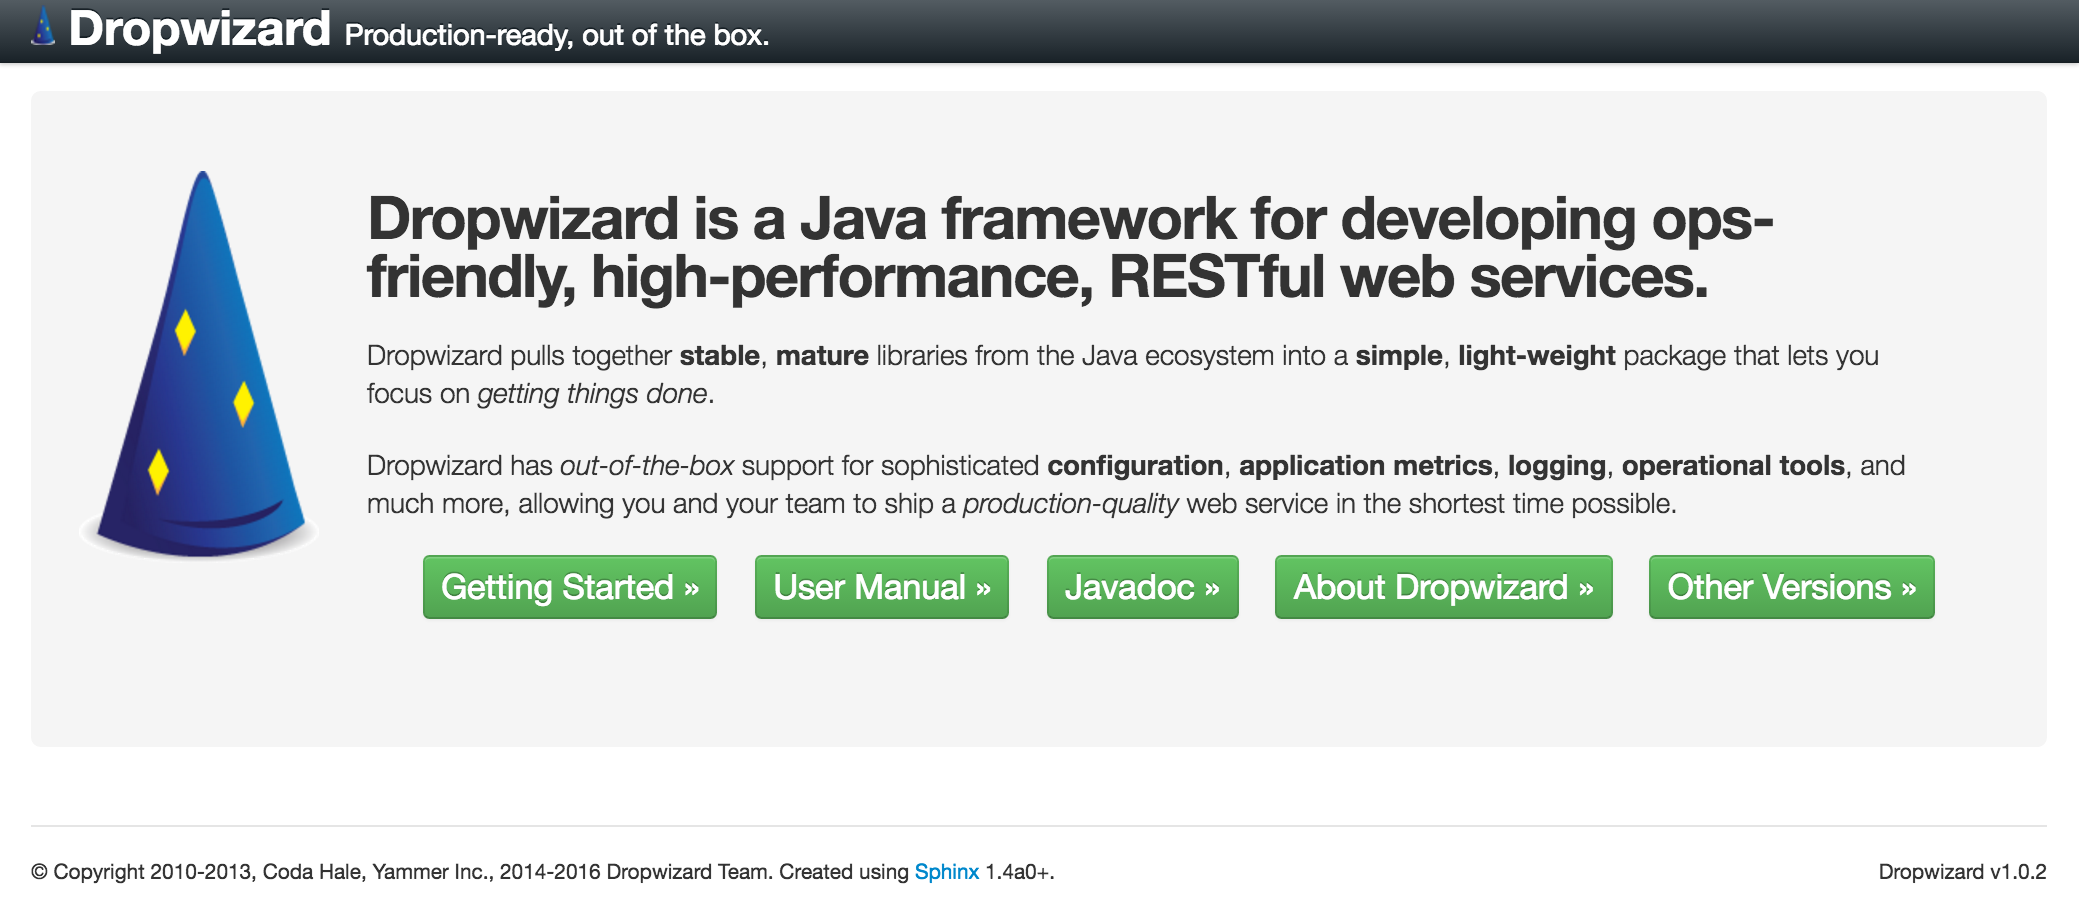
Task: Click the bold word 'configuration'
Action: coord(1135,466)
